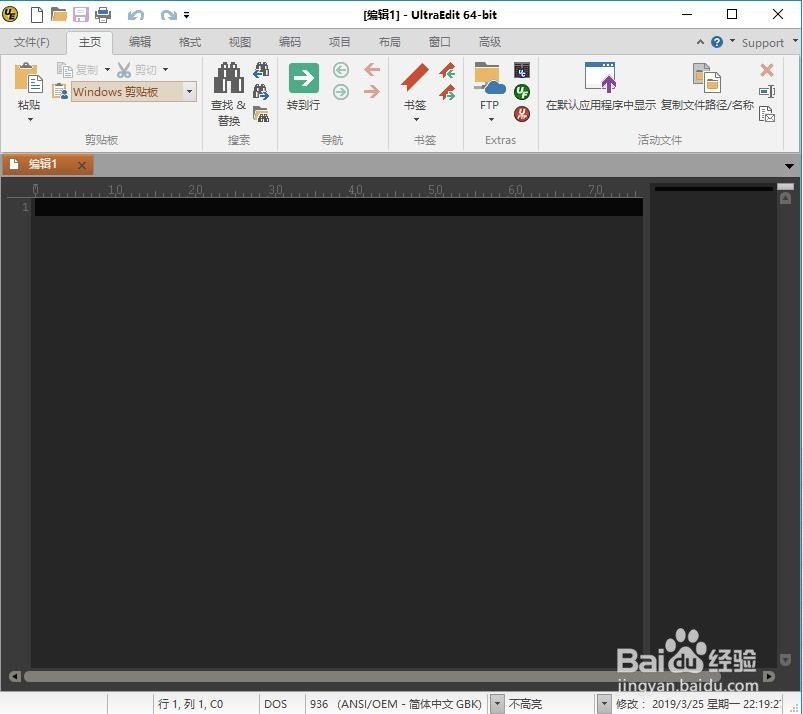
Task: Open the File (文件(F)) menu
Action: coord(32,42)
